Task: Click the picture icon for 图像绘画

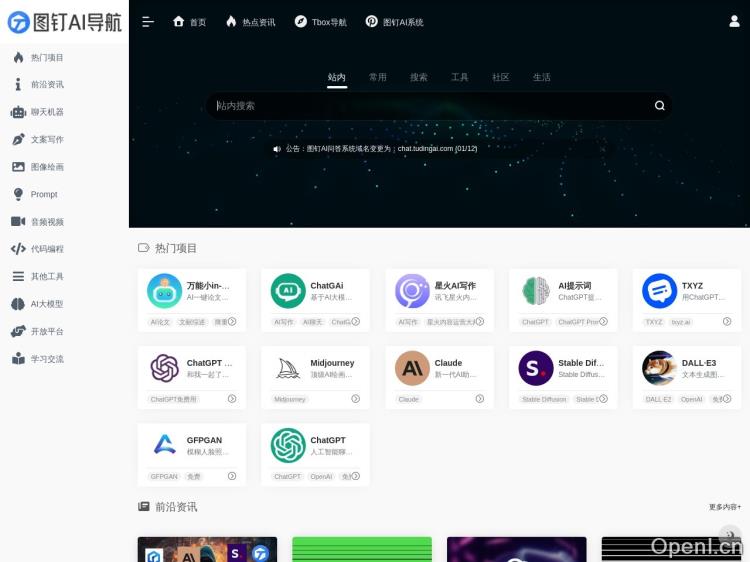Action: [18, 166]
